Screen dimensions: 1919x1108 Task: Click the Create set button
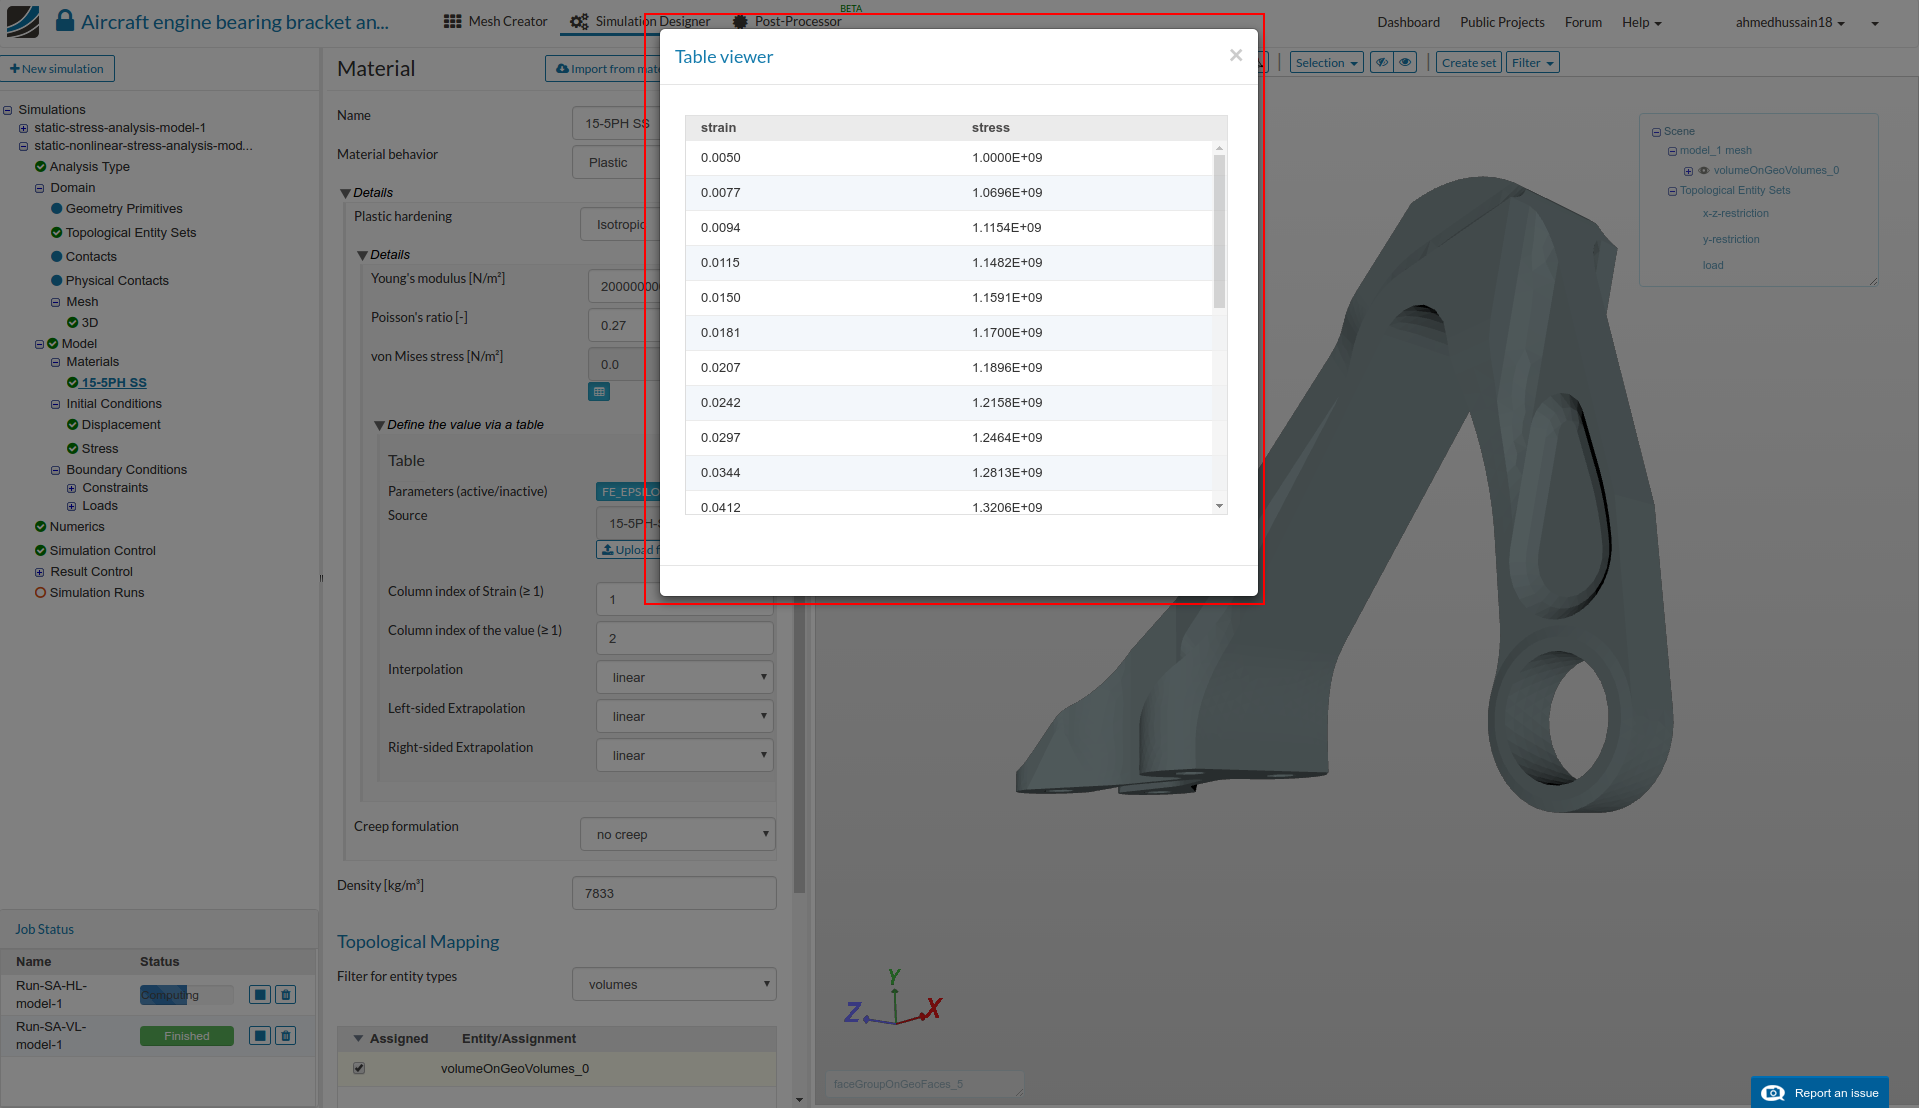coord(1468,63)
